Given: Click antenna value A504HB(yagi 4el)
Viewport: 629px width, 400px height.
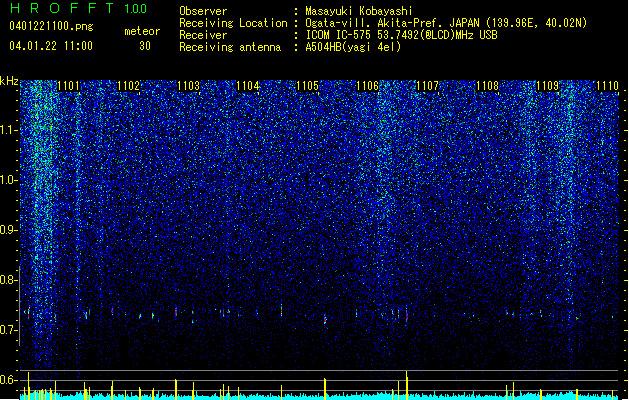Looking at the screenshot, I should point(353,47).
